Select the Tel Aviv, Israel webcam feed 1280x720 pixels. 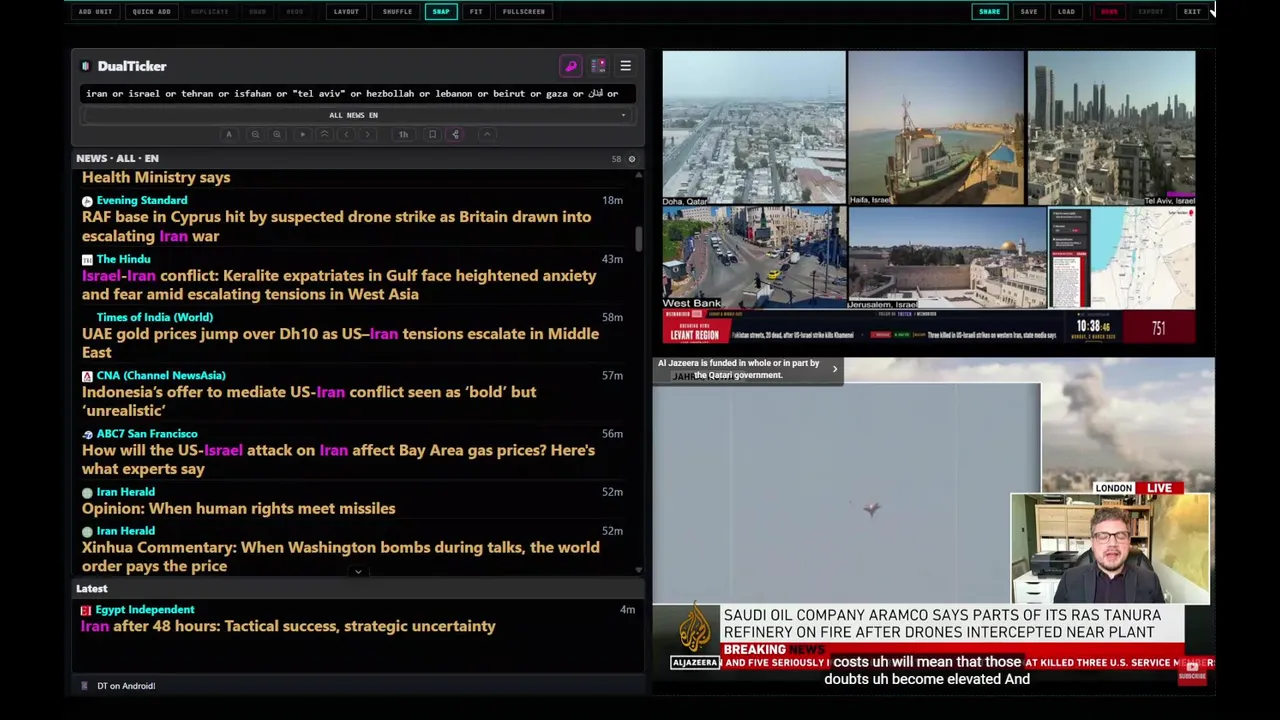pos(1111,128)
